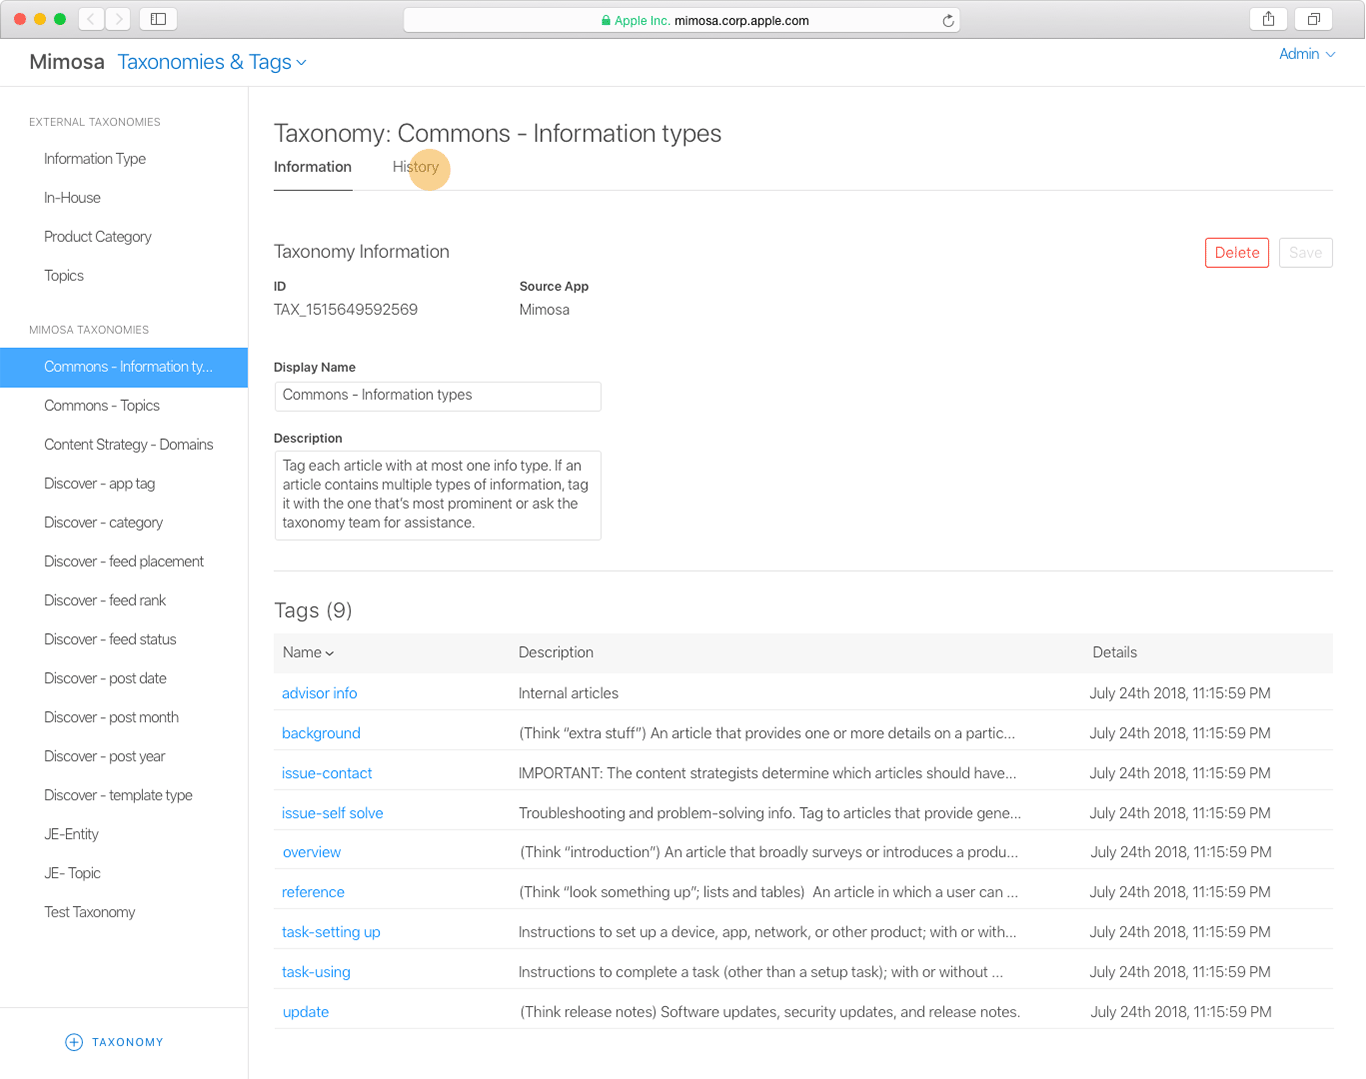Select the Information tab
This screenshot has height=1079, width=1366.
313,167
